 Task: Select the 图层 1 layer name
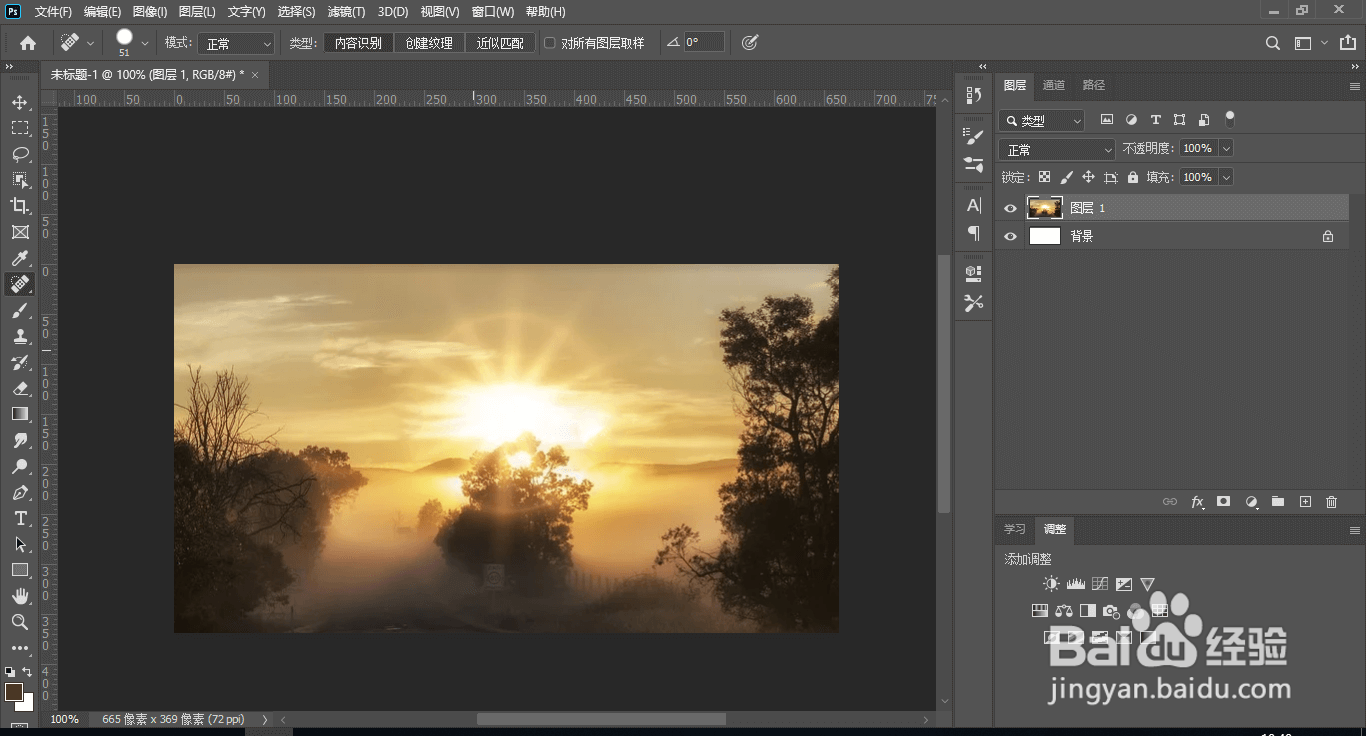(x=1088, y=208)
